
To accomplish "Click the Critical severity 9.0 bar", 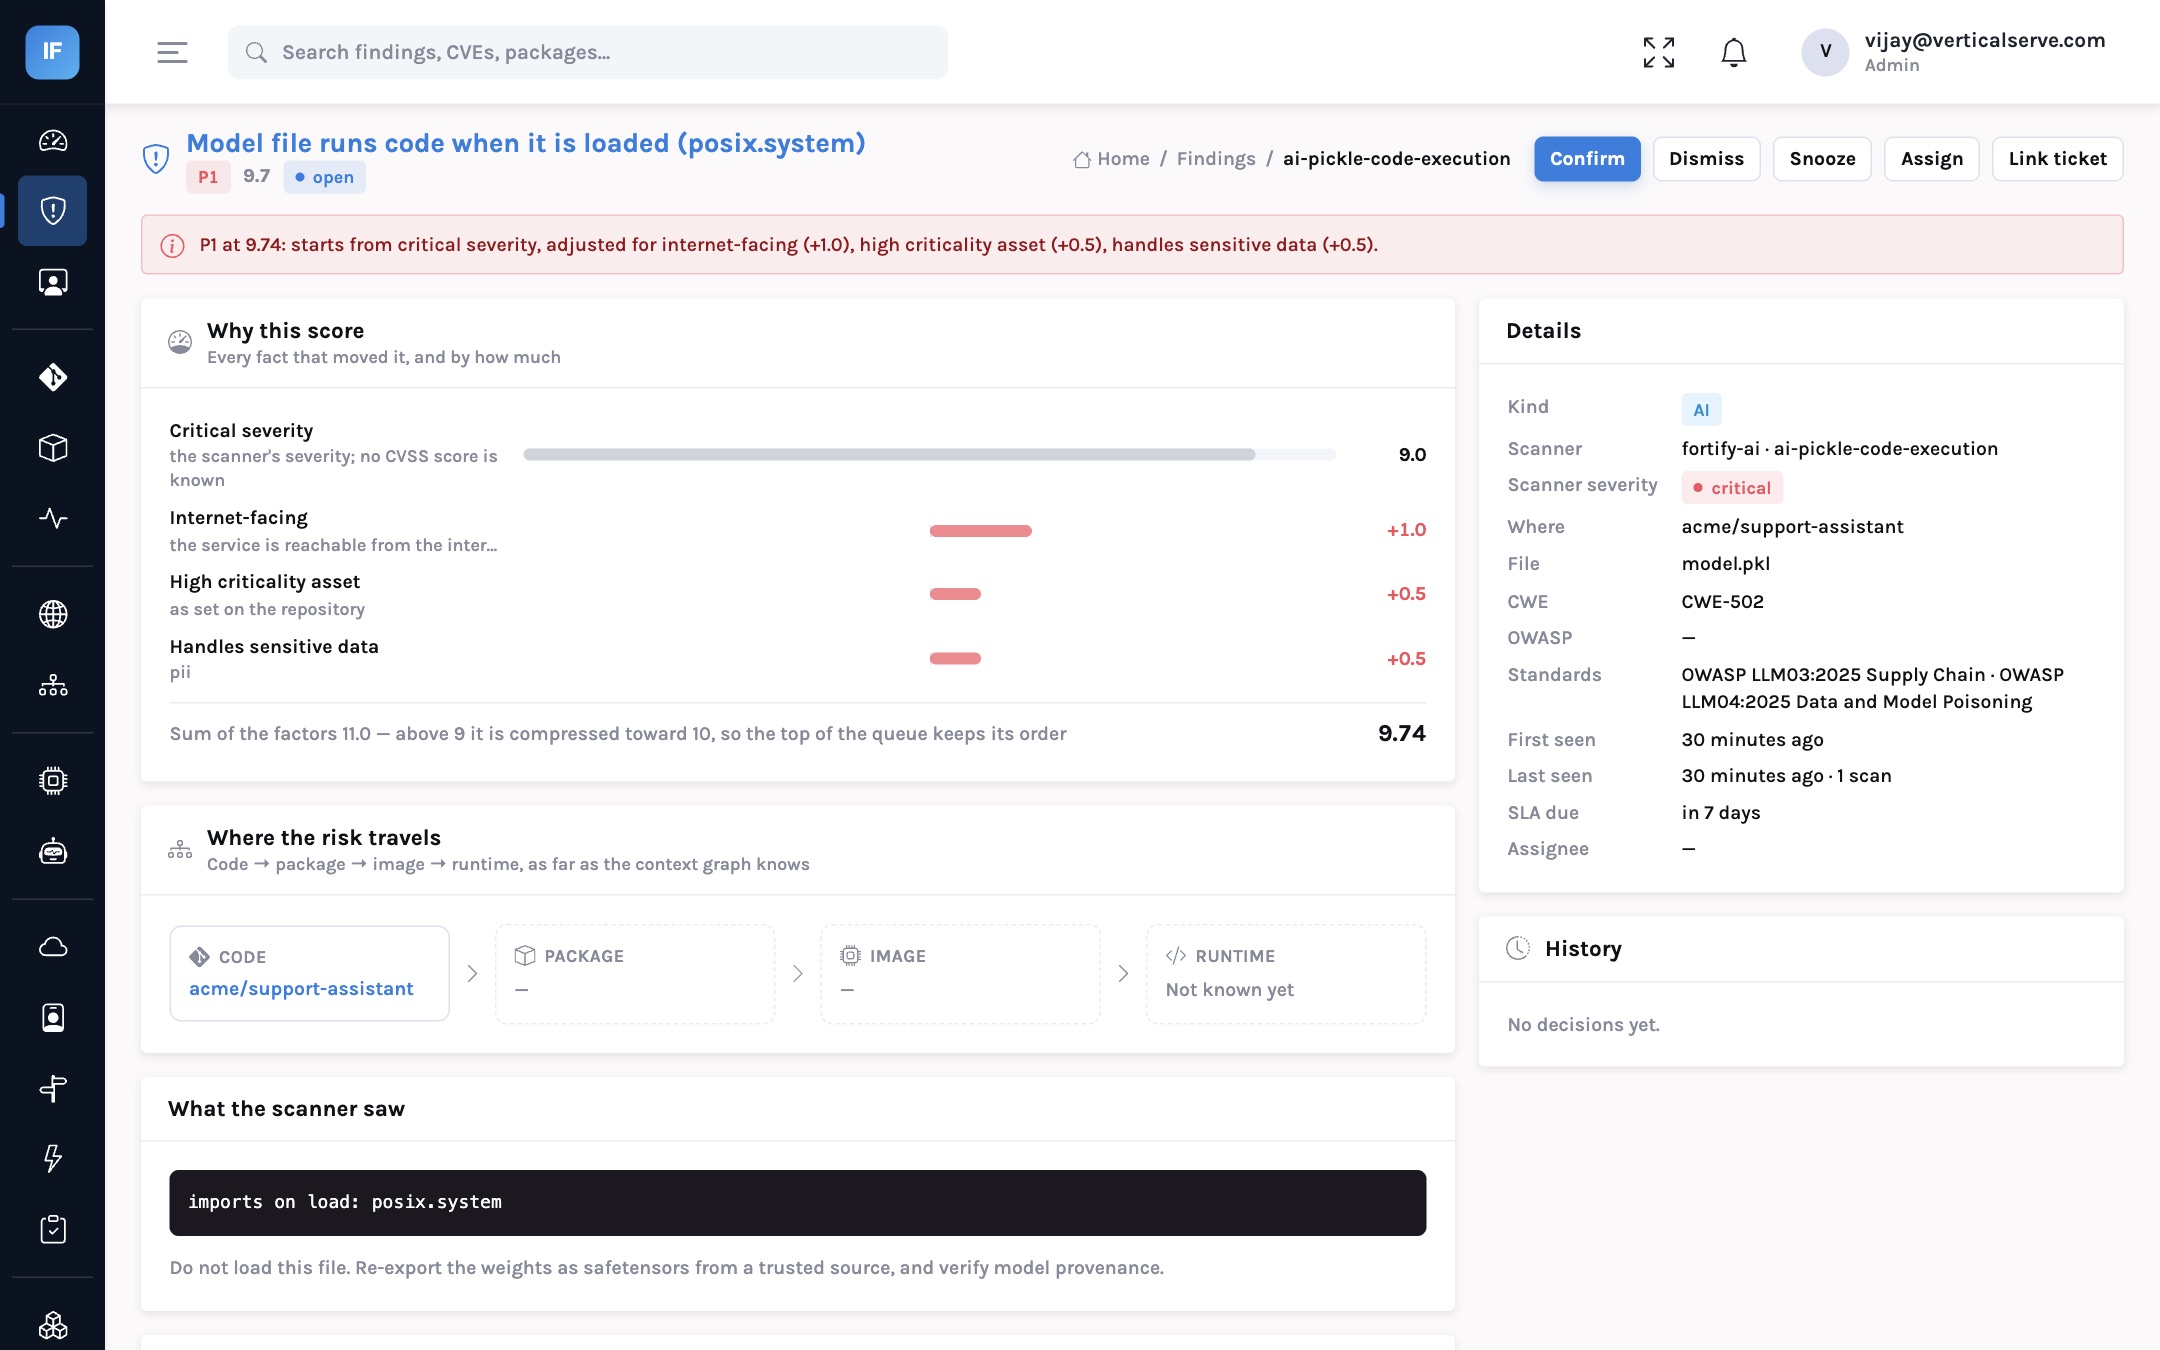I will tap(929, 455).
